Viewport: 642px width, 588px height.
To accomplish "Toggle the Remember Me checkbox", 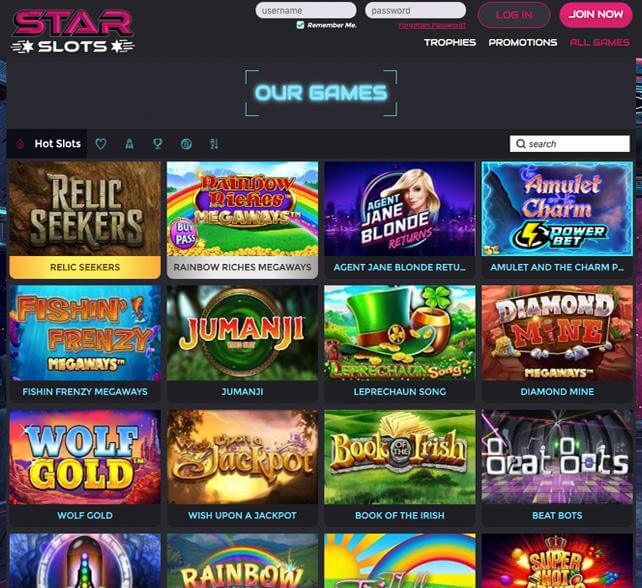I will pos(300,25).
